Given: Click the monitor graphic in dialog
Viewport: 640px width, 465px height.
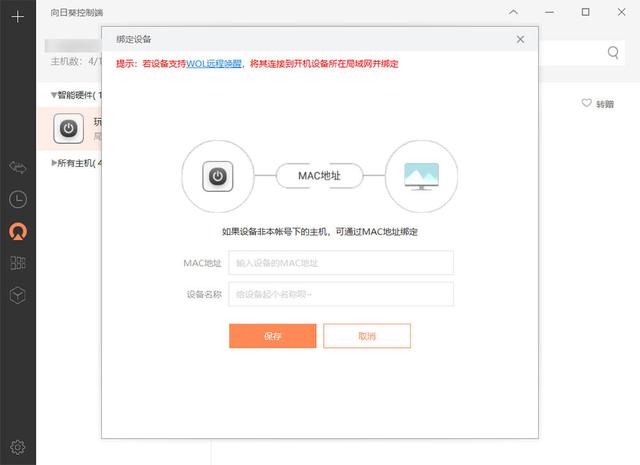Looking at the screenshot, I should tap(421, 176).
